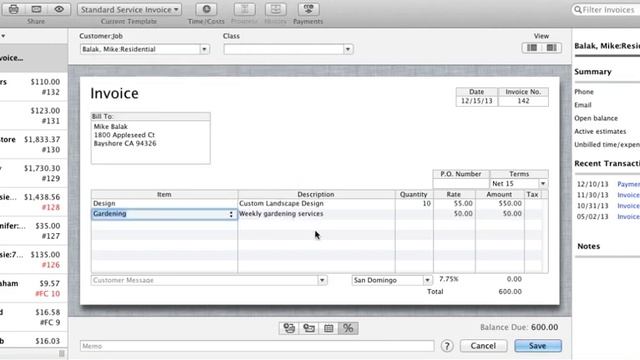This screenshot has width=640, height=360.
Task: Select the right View layout icon
Action: 551,48
